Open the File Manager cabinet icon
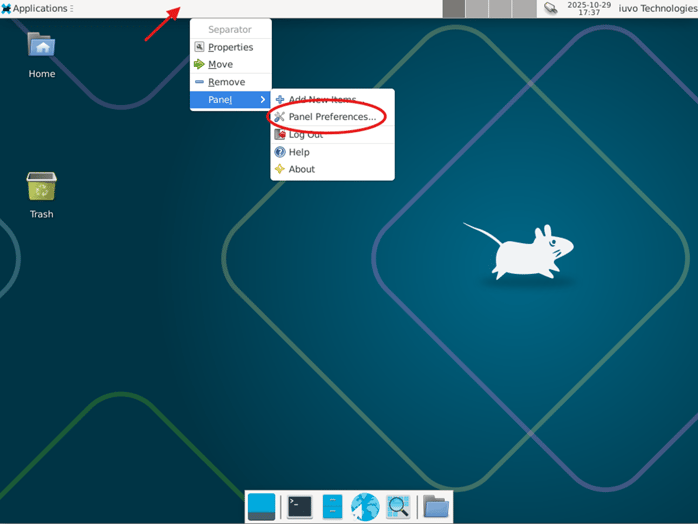The image size is (698, 524). pyautogui.click(x=332, y=507)
